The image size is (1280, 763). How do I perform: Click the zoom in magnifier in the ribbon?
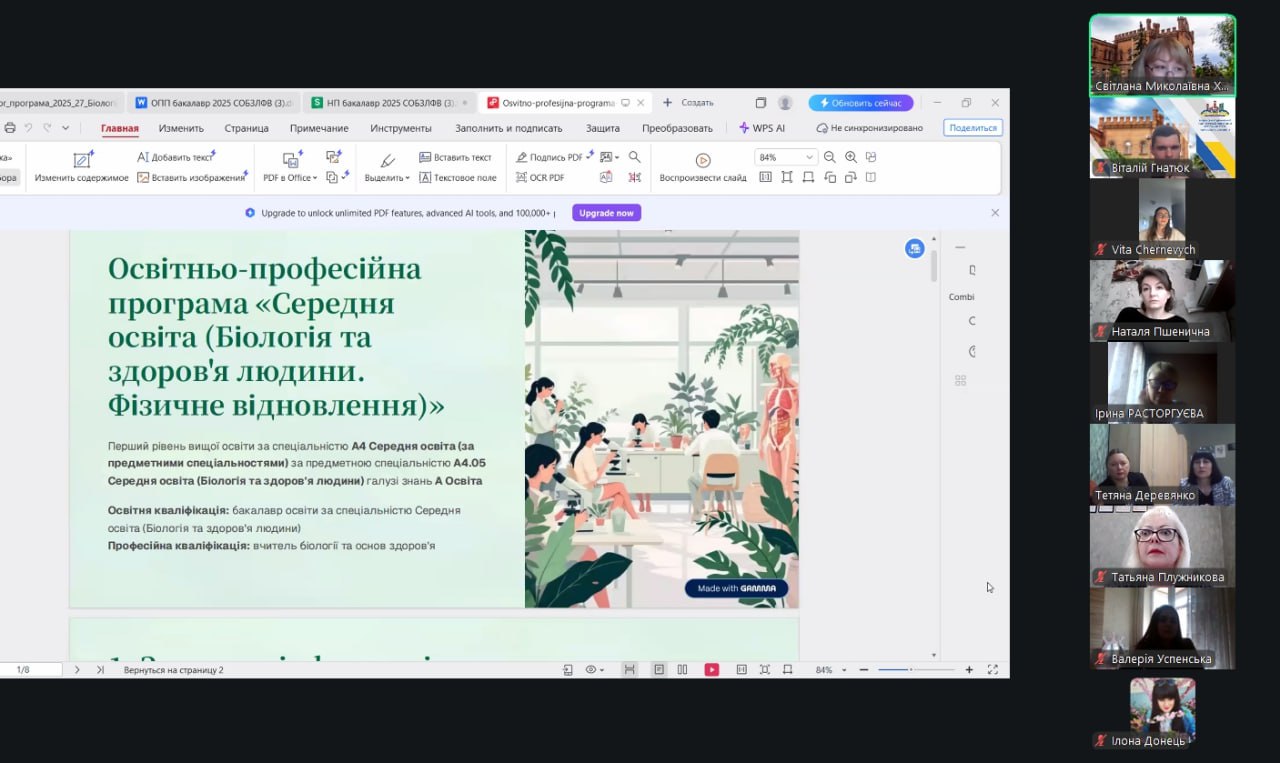851,157
